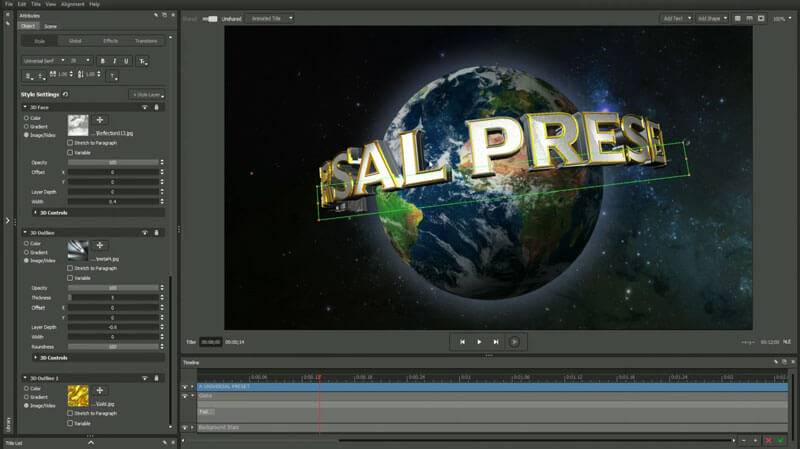Open the Help menu

pos(94,4)
